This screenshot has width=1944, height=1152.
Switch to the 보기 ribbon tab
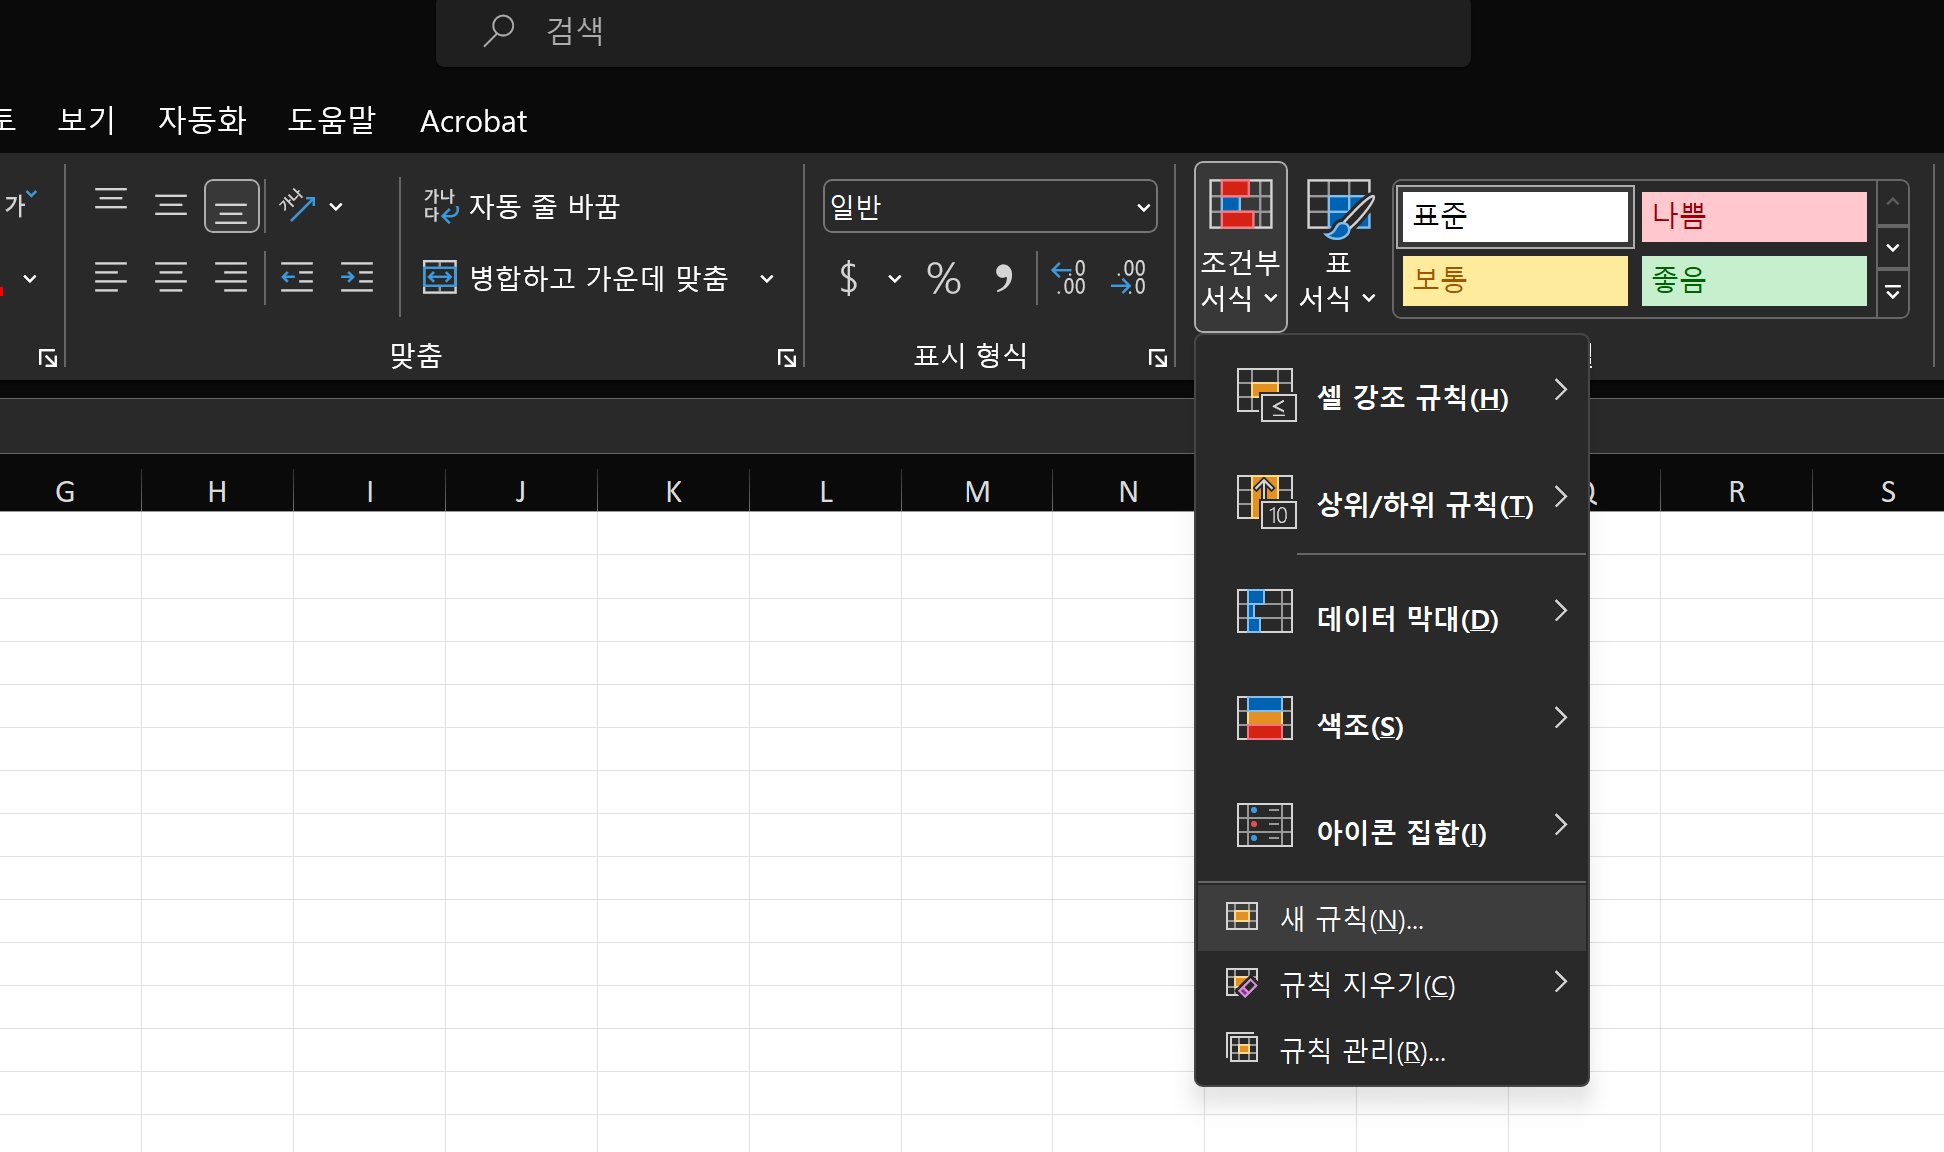click(x=87, y=120)
